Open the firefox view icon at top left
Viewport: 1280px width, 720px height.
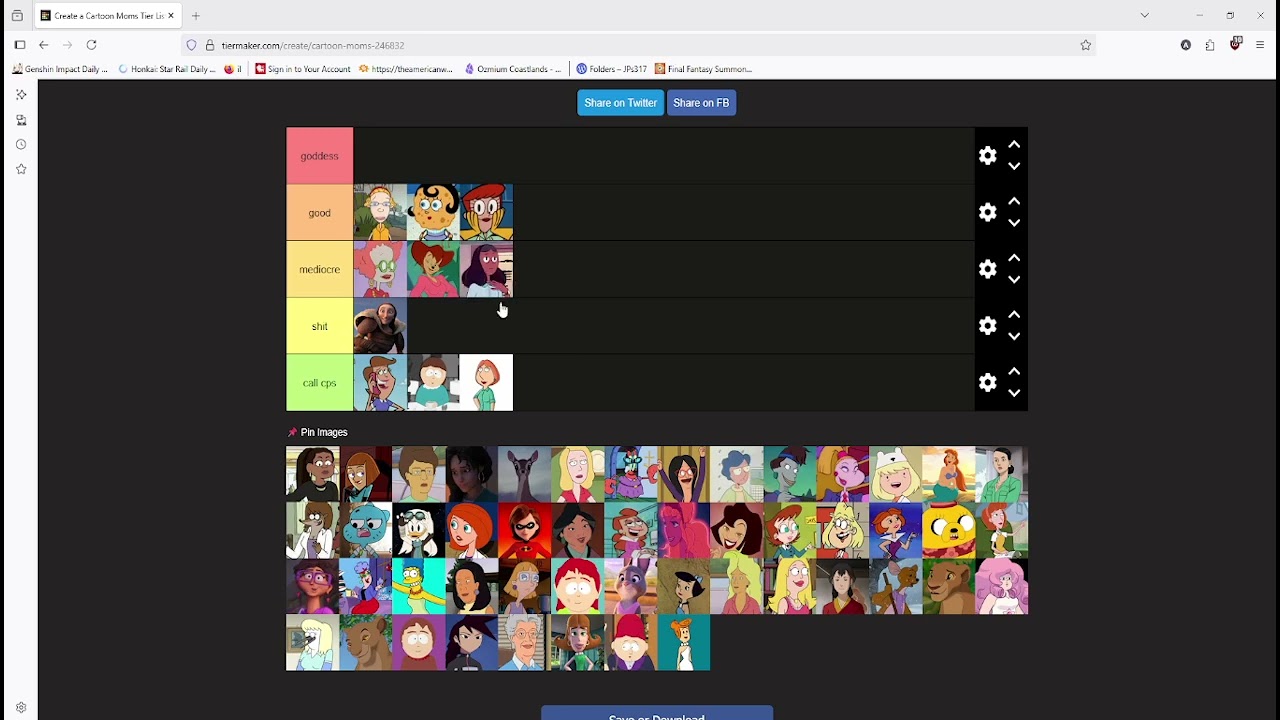click(x=17, y=16)
